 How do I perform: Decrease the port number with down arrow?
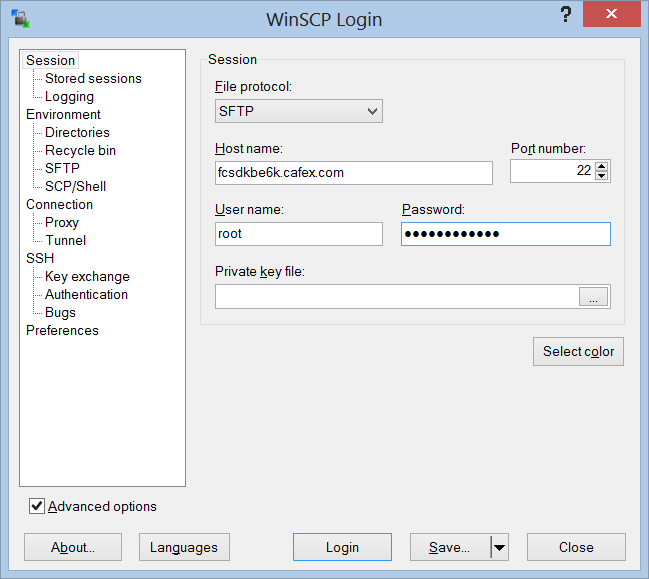(x=601, y=175)
